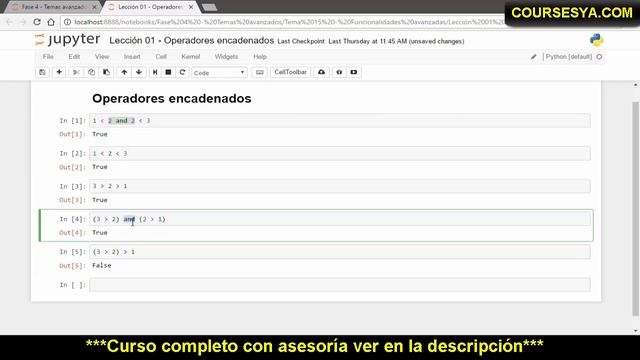The height and width of the screenshot is (360, 640).
Task: Click the empty code cell at bottom
Action: 340,285
